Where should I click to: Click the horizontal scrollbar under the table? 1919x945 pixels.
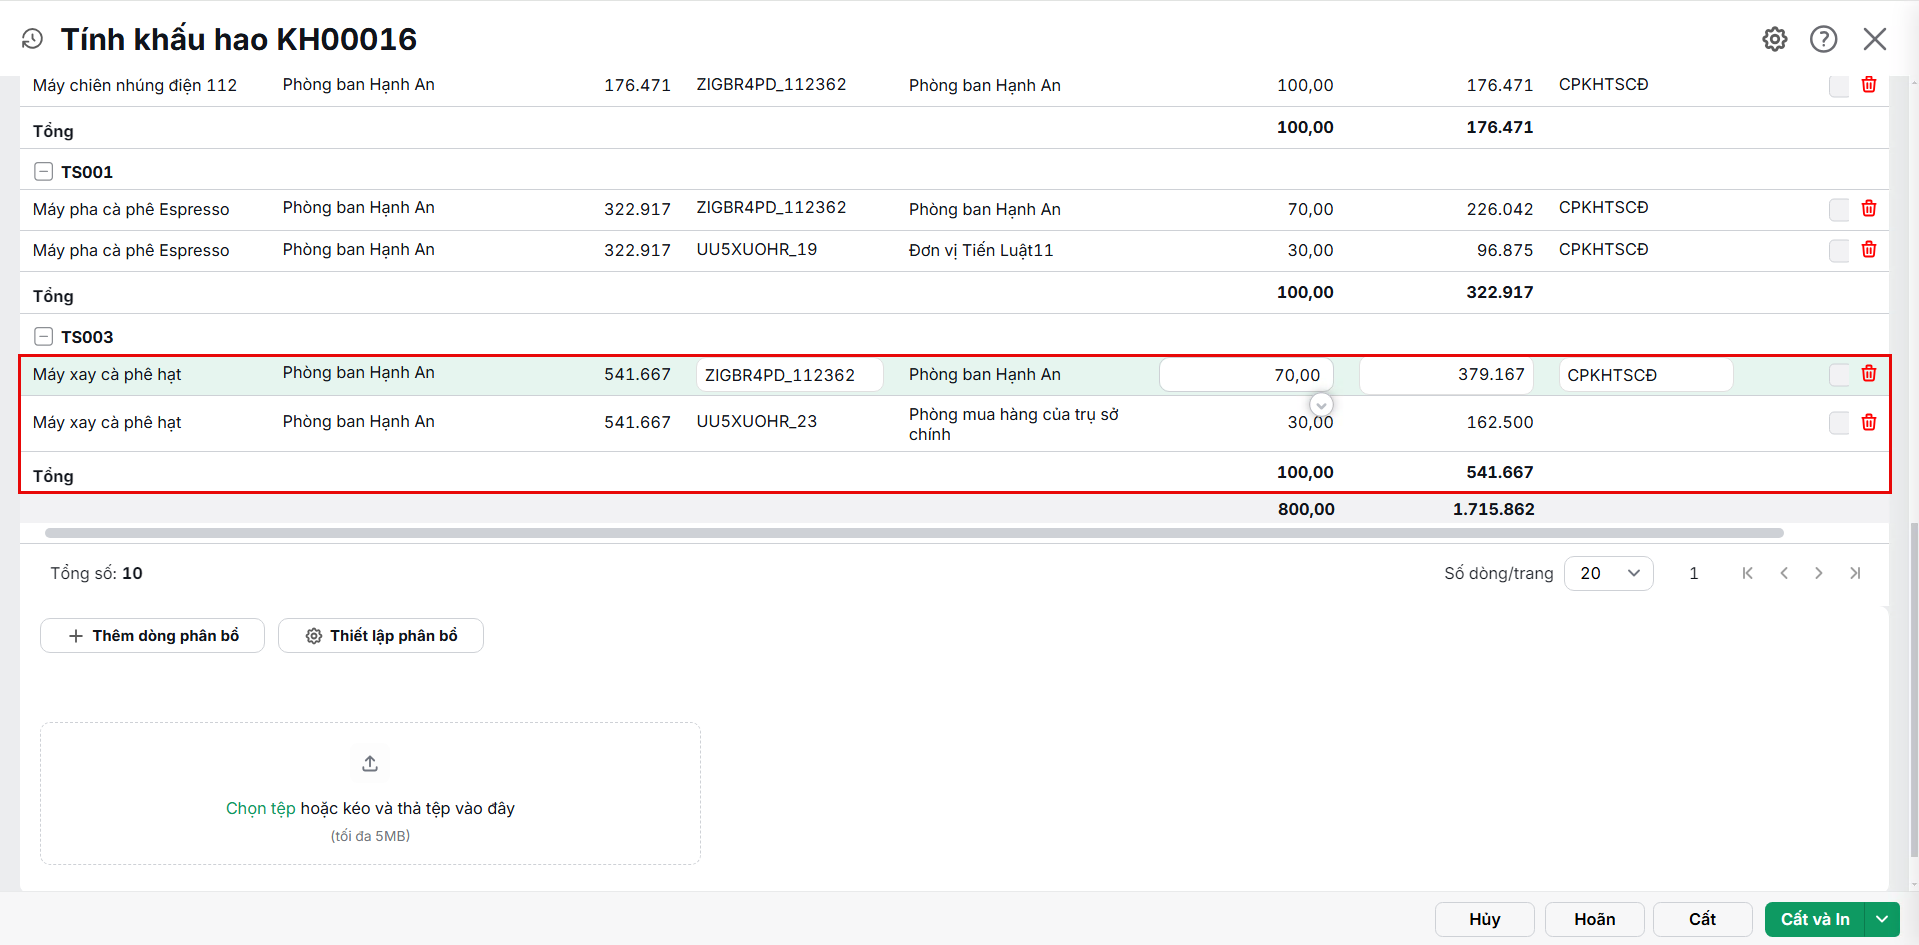pyautogui.click(x=914, y=533)
